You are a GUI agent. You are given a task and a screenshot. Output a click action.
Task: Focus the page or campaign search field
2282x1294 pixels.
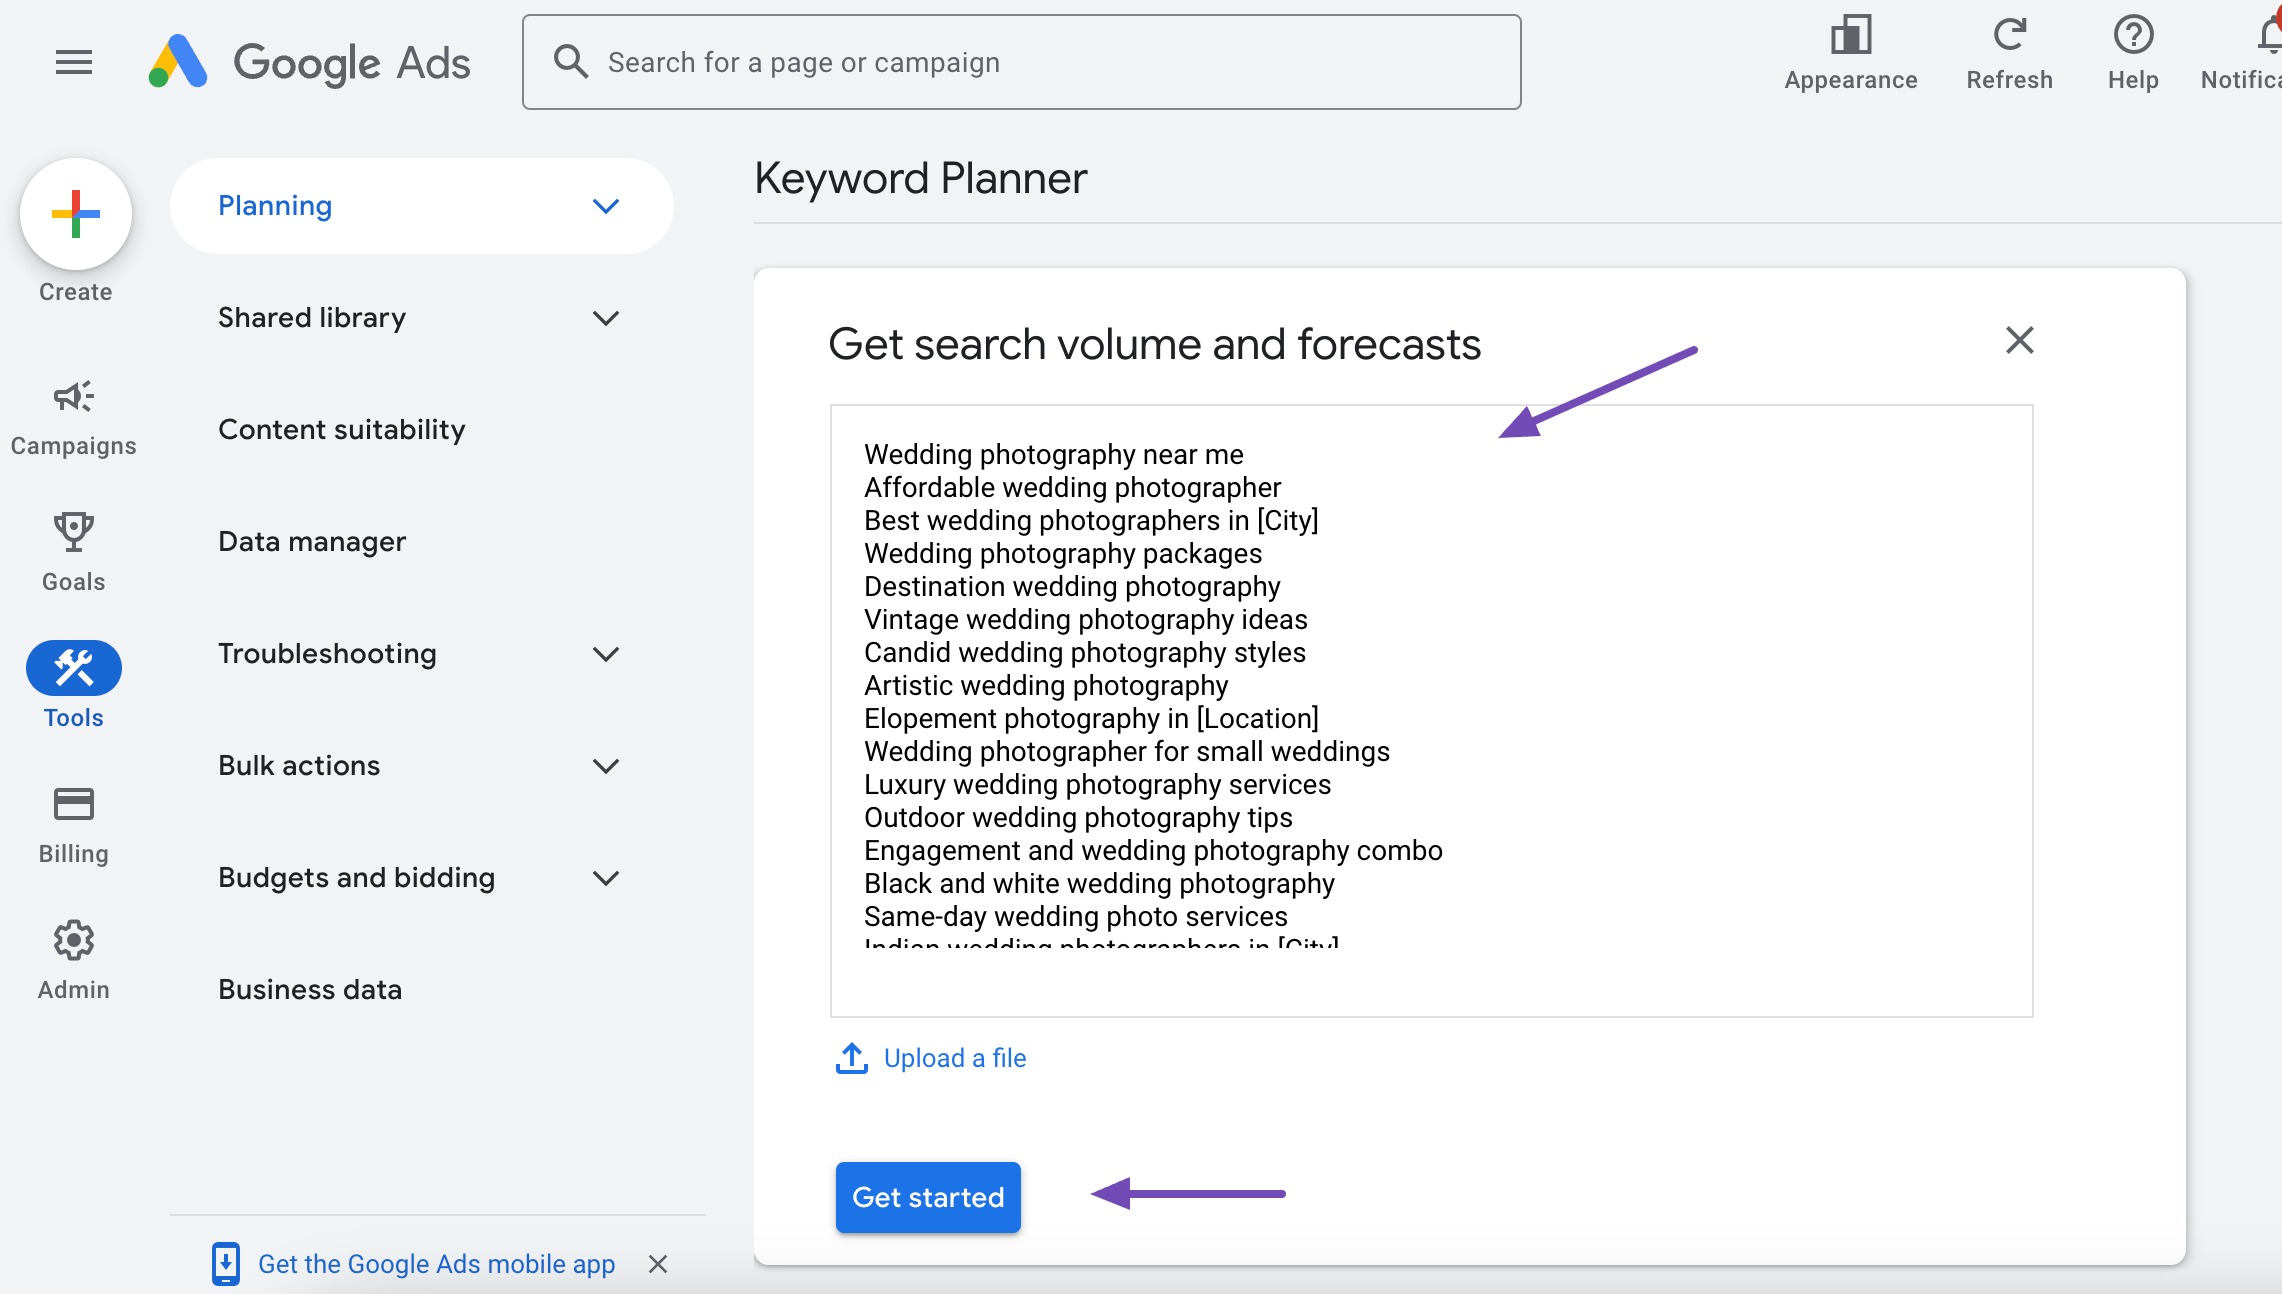[1021, 62]
